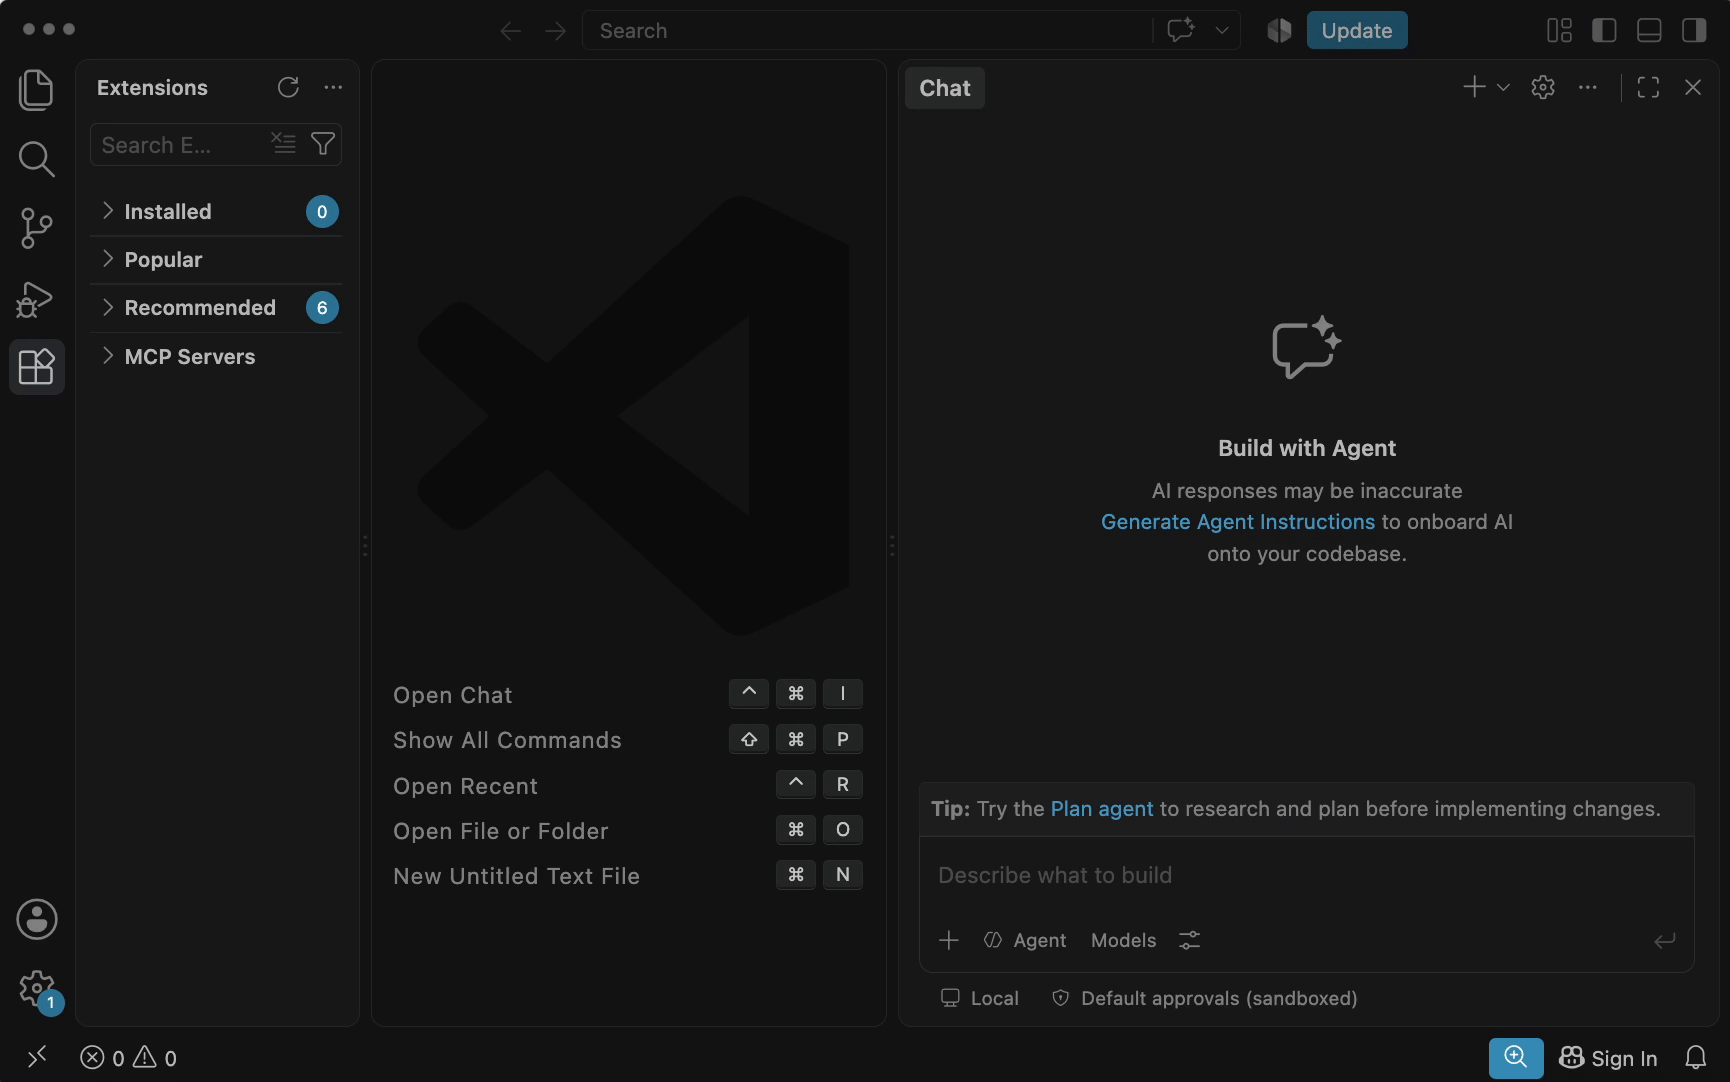The height and width of the screenshot is (1082, 1730).
Task: Open remote window indicator in status bar
Action: pos(37,1057)
